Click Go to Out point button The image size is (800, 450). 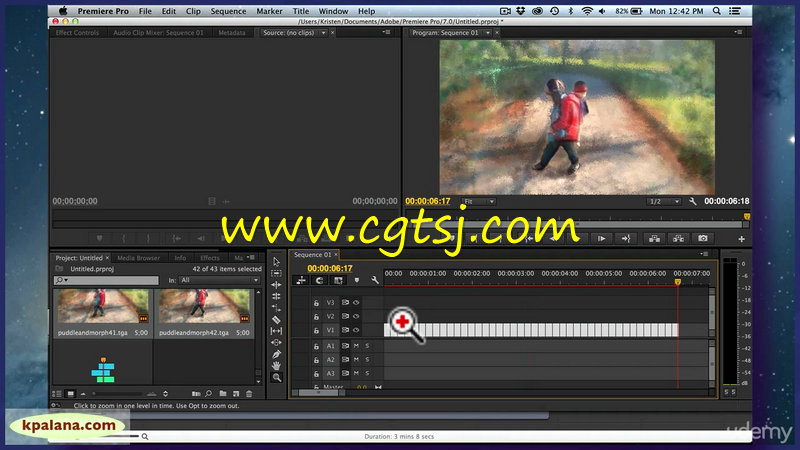[x=626, y=238]
